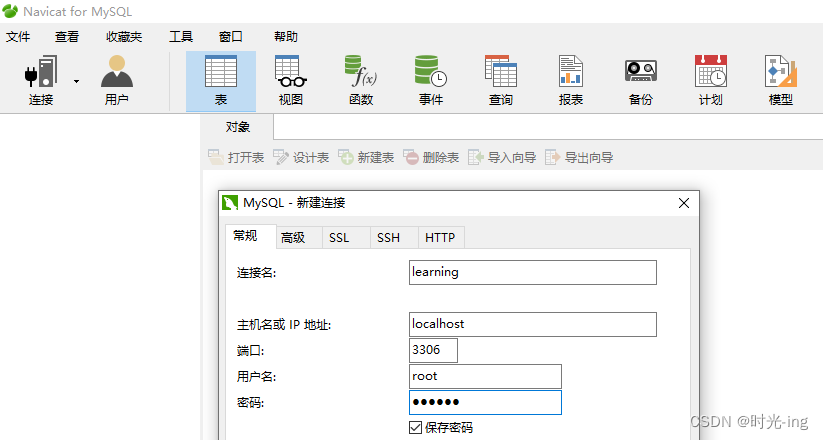Screen dimensions: 823x440
Task: Open the 收藏夹 menu
Action: point(124,37)
